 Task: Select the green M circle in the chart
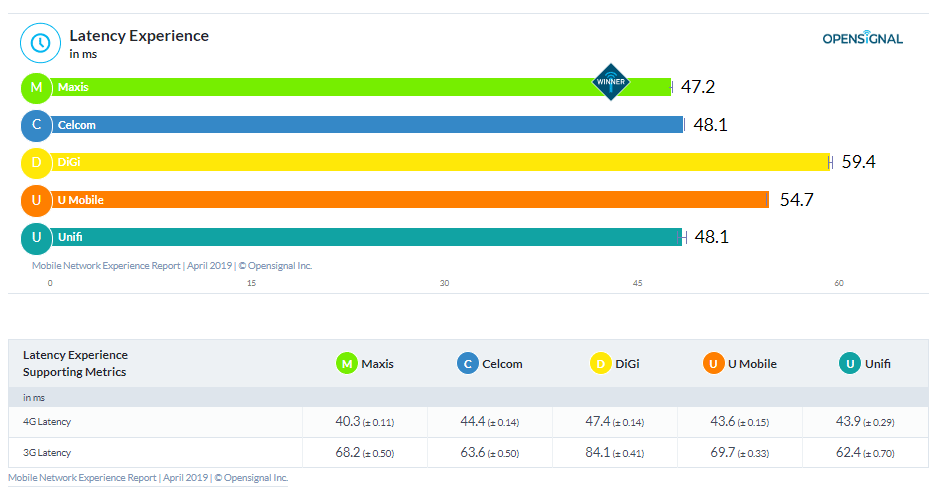[36, 88]
